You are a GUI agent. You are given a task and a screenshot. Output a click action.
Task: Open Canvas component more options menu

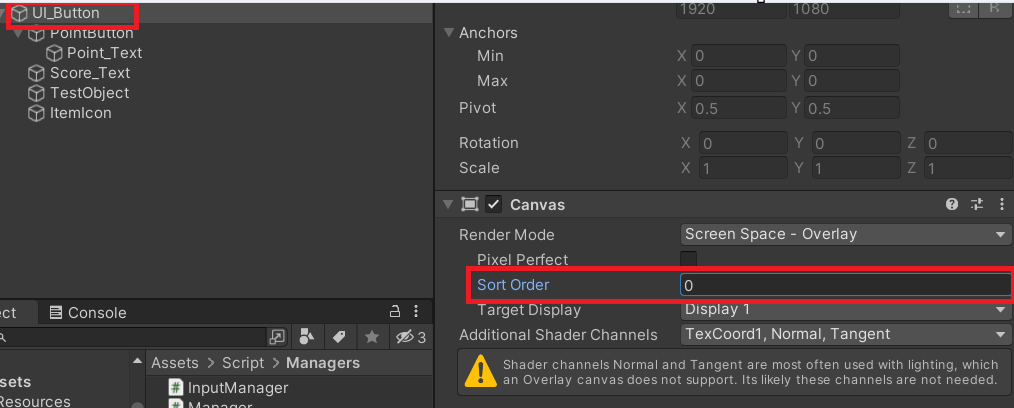1000,205
